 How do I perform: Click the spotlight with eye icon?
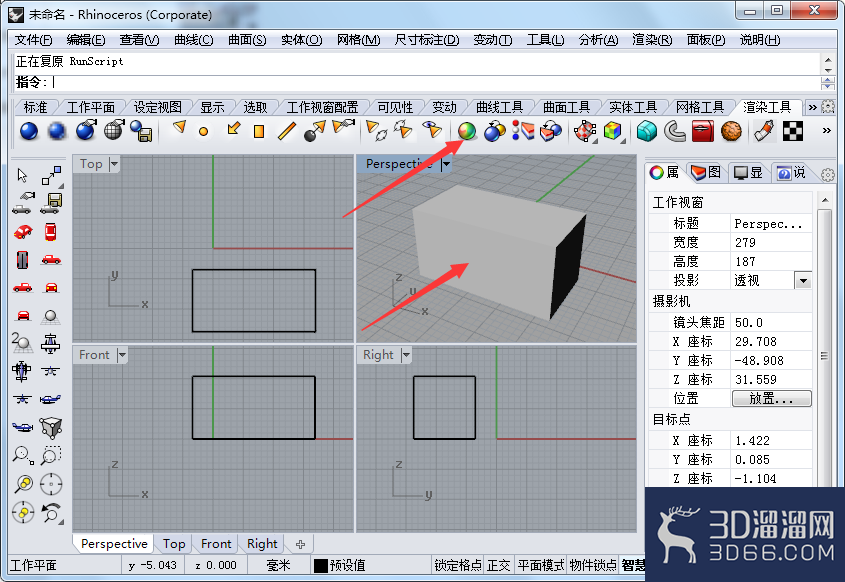tap(432, 130)
